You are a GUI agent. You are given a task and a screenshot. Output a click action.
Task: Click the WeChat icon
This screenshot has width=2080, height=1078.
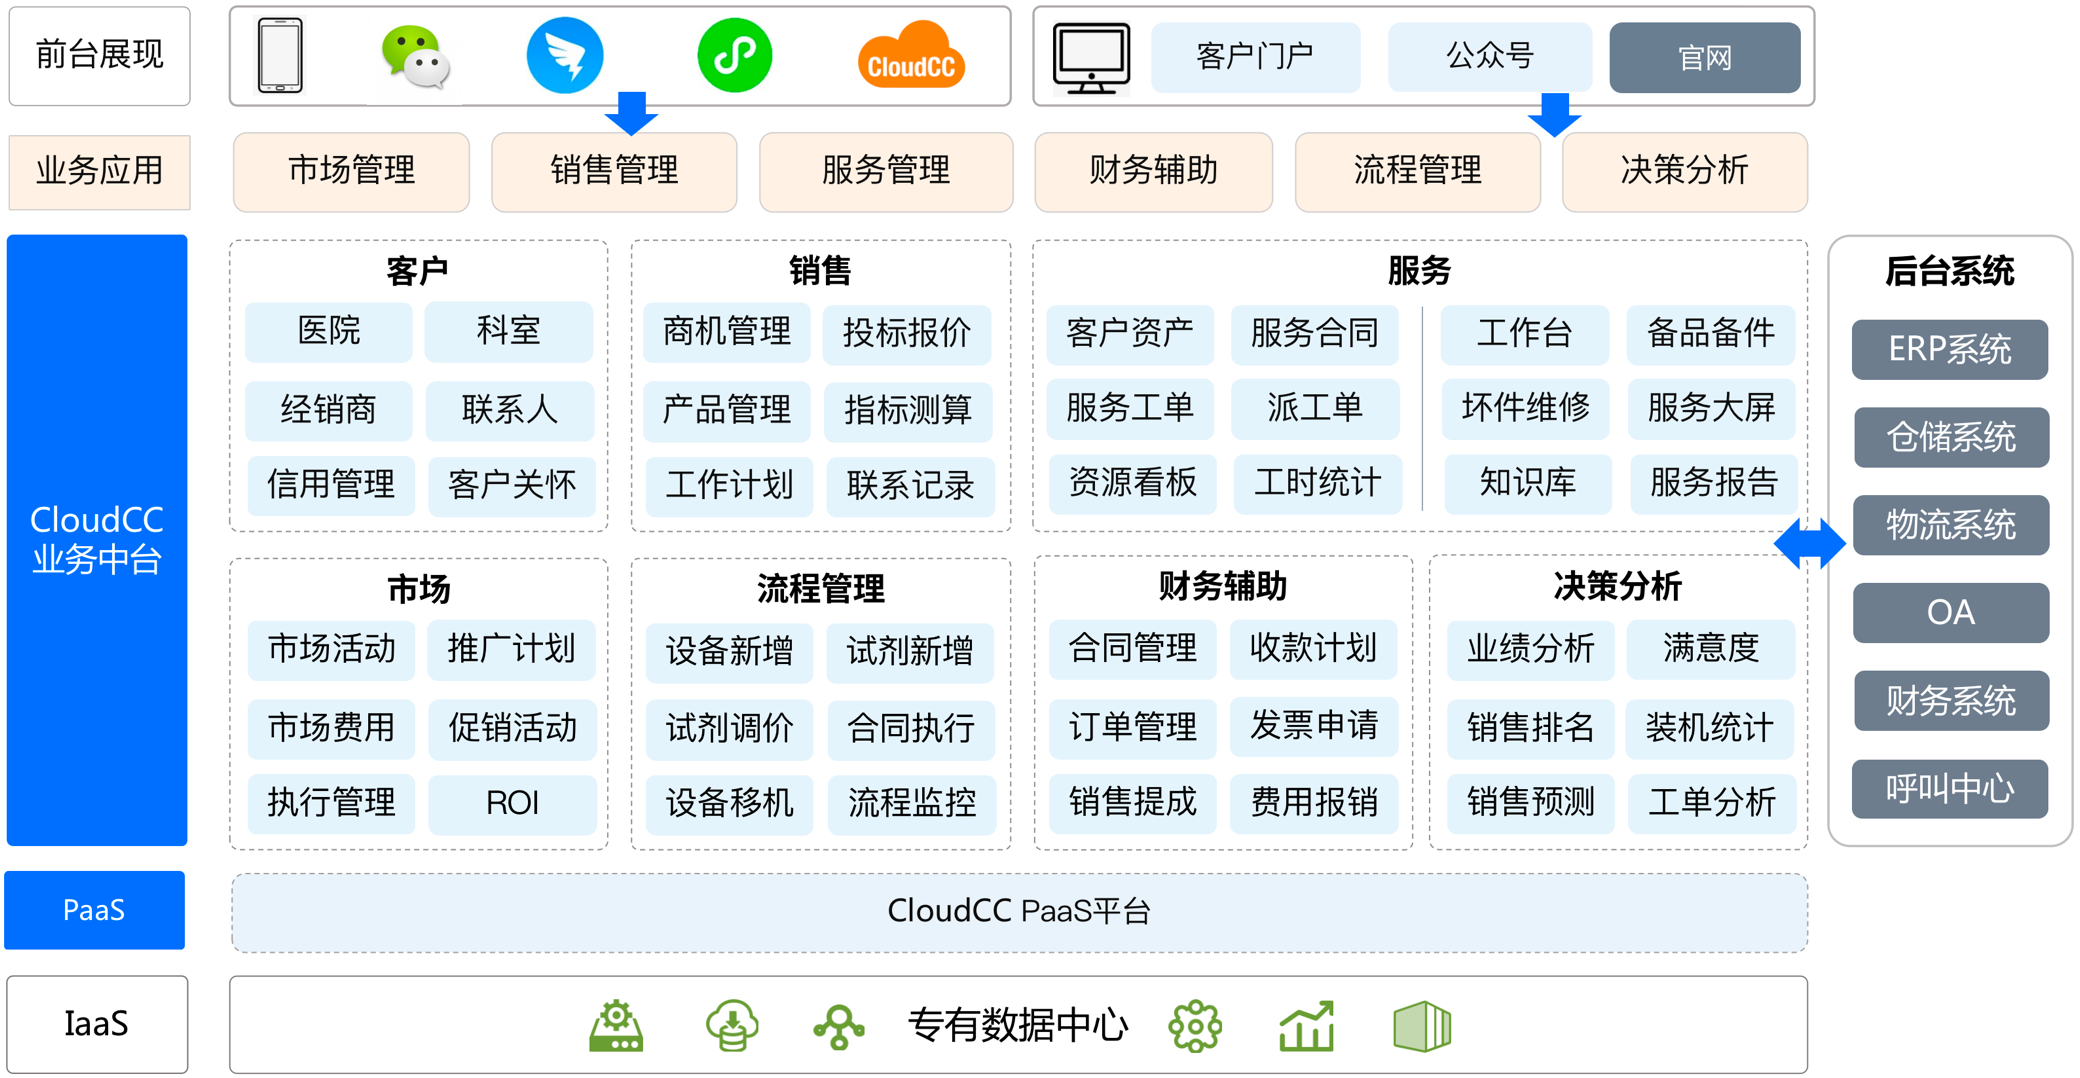[415, 57]
